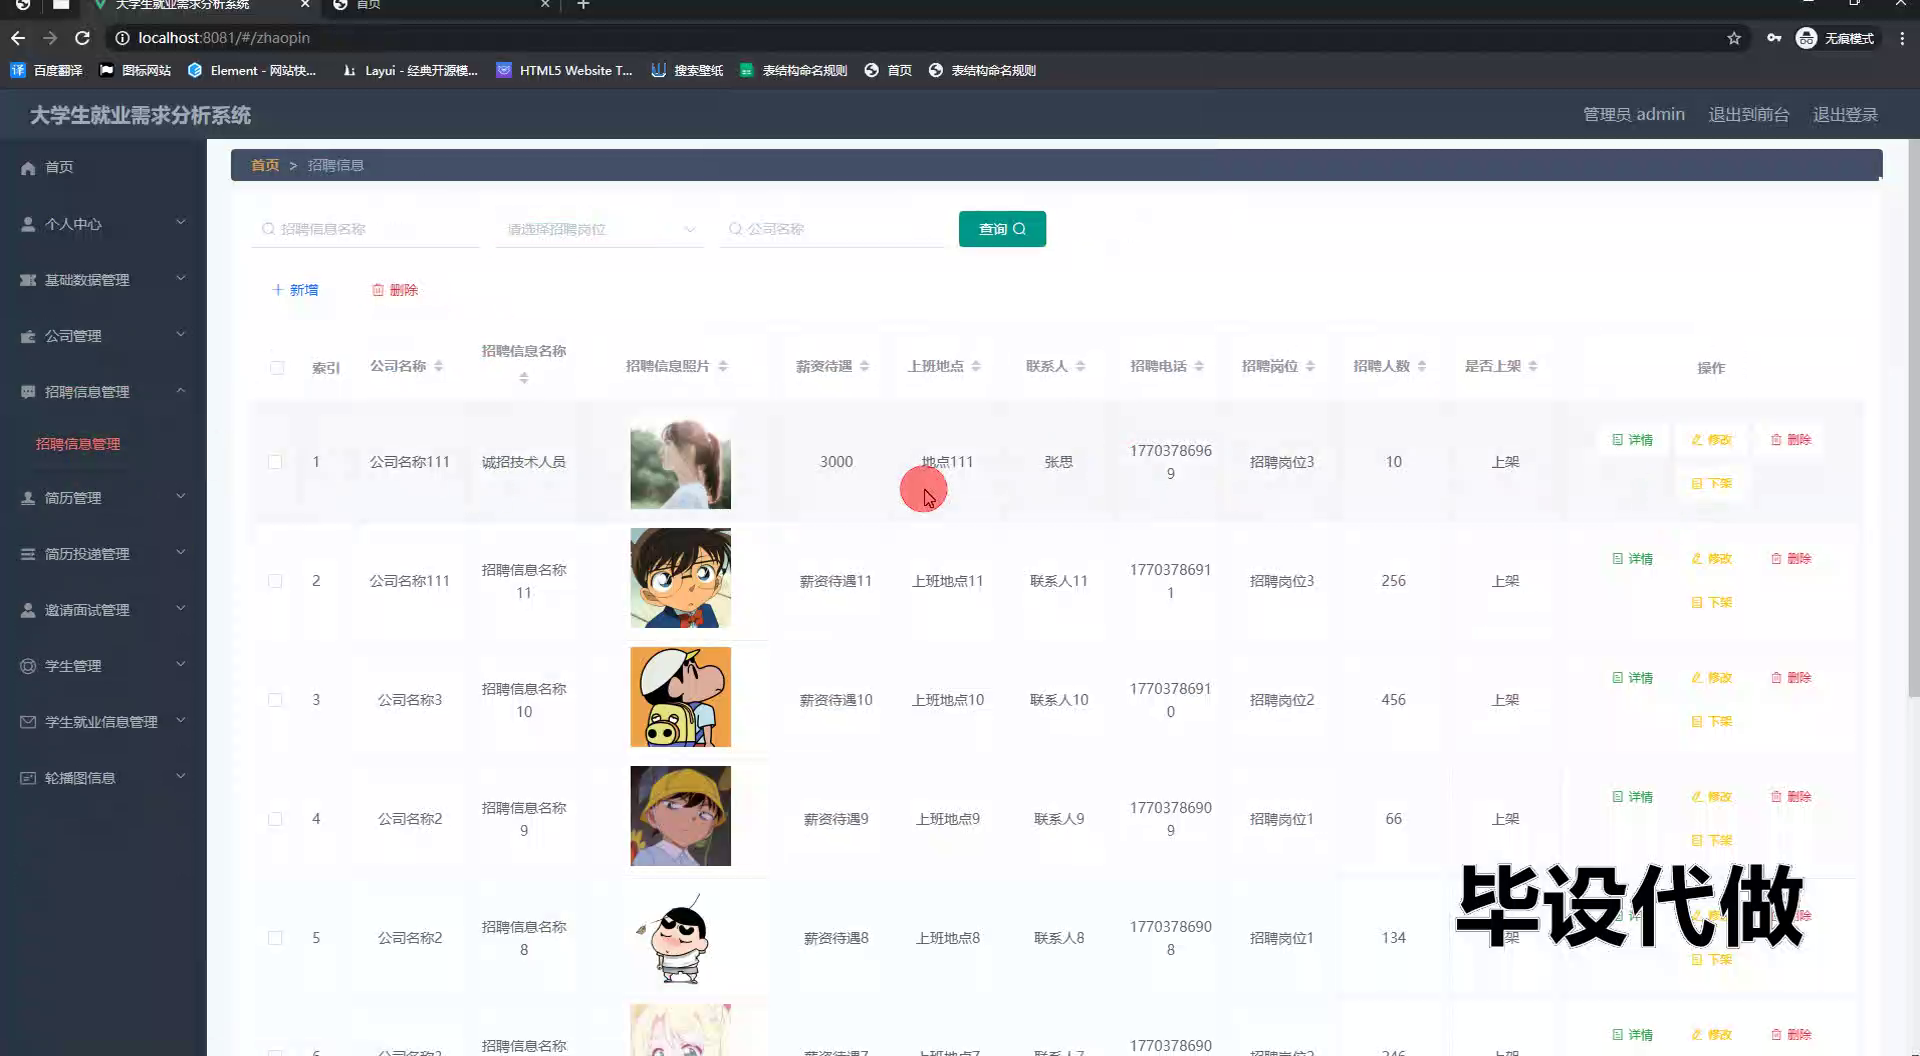Click the red 删除 button above table
This screenshot has height=1056, width=1920.
point(395,290)
